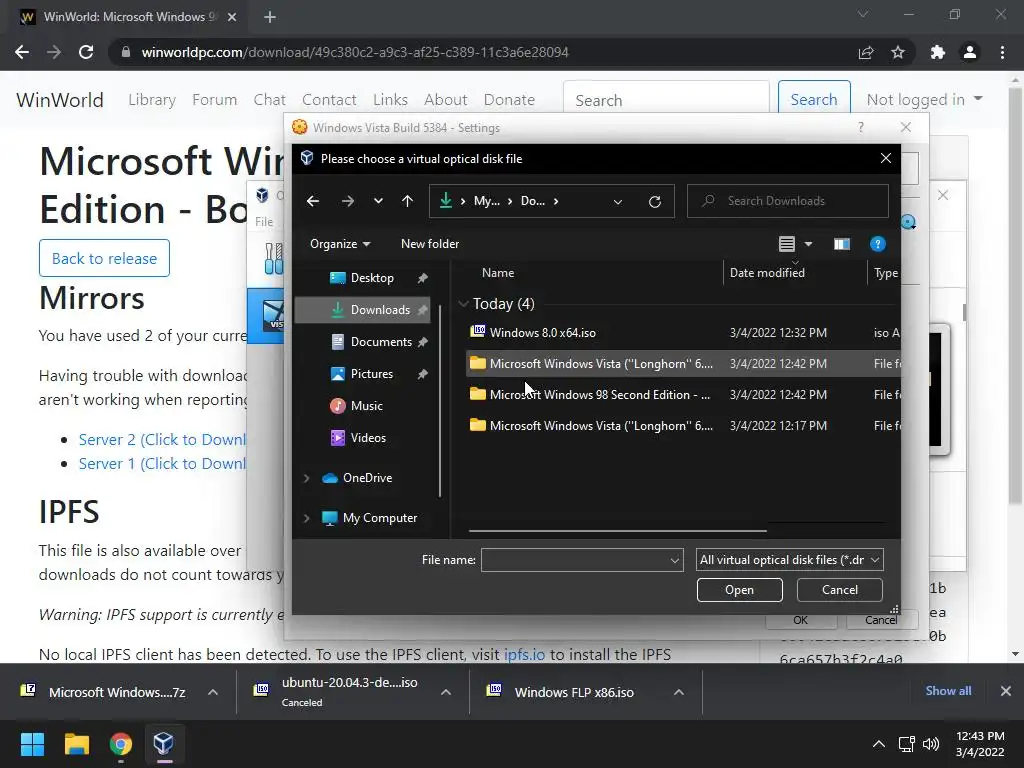Show all downloads
The height and width of the screenshot is (768, 1024).
[948, 691]
